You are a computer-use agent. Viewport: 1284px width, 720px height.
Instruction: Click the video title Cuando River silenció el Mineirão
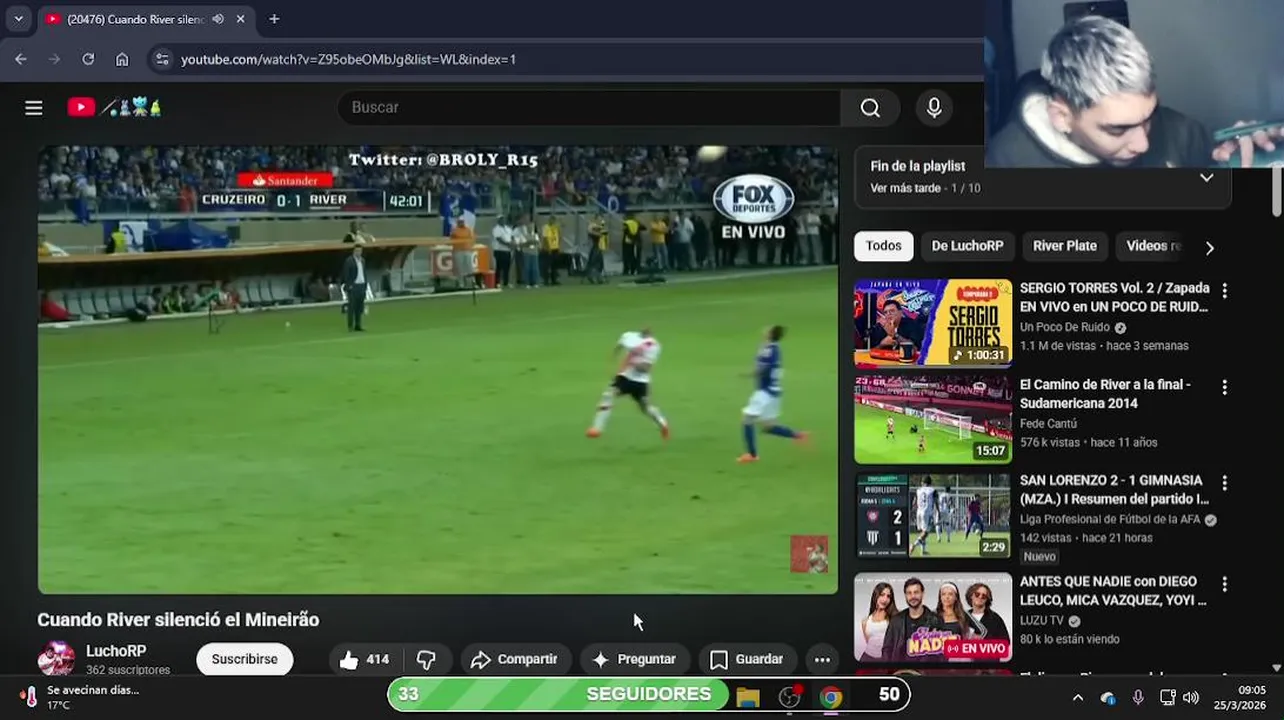point(178,620)
